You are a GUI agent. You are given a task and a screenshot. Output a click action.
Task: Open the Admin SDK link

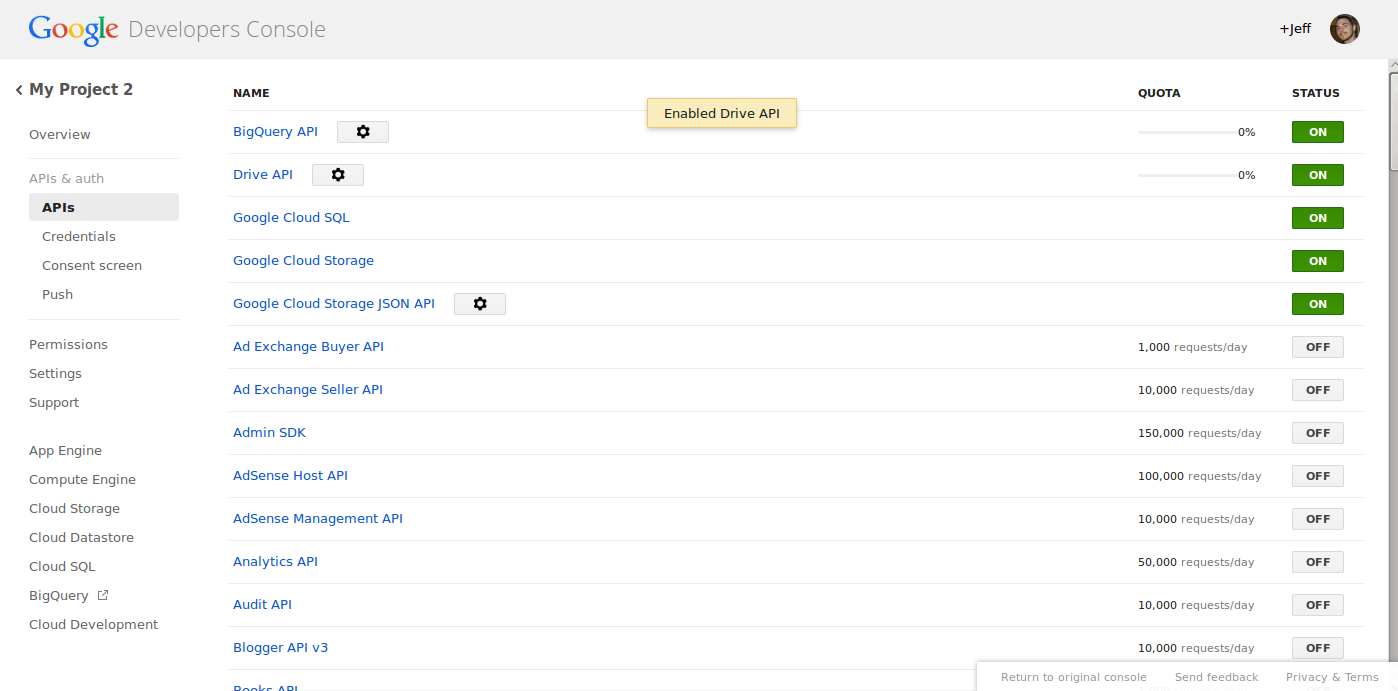269,433
